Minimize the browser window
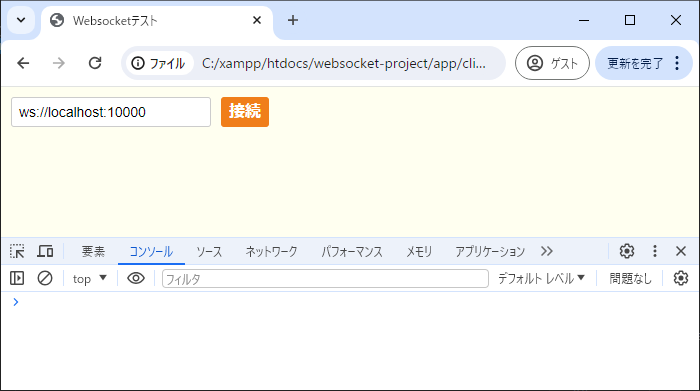Screen dimensions: 700x391 pyautogui.click(x=584, y=20)
